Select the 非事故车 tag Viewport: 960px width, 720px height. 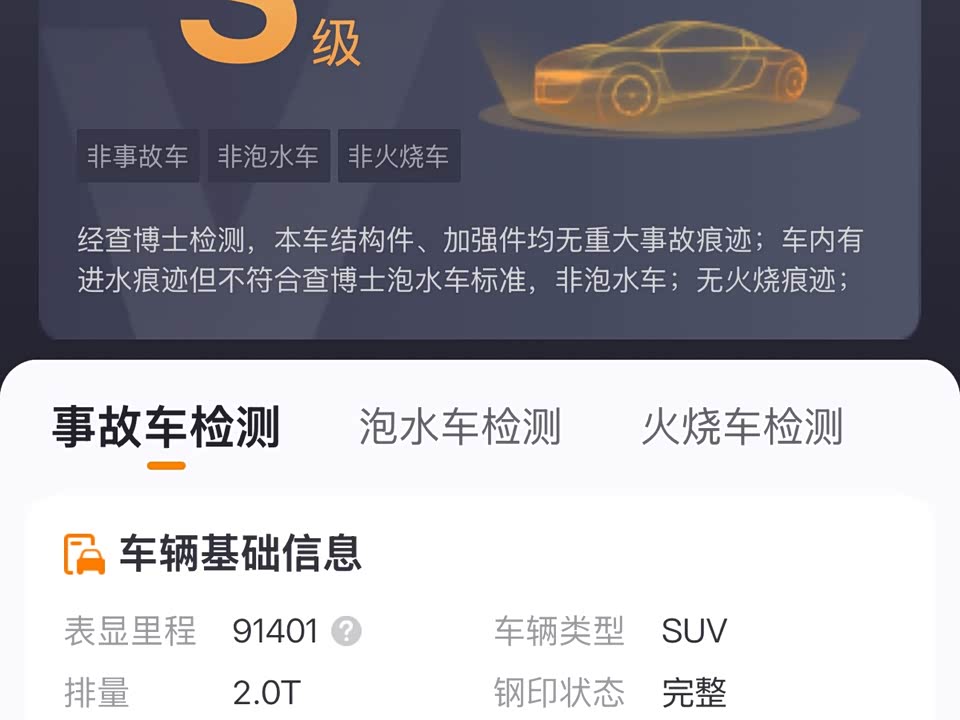(138, 156)
